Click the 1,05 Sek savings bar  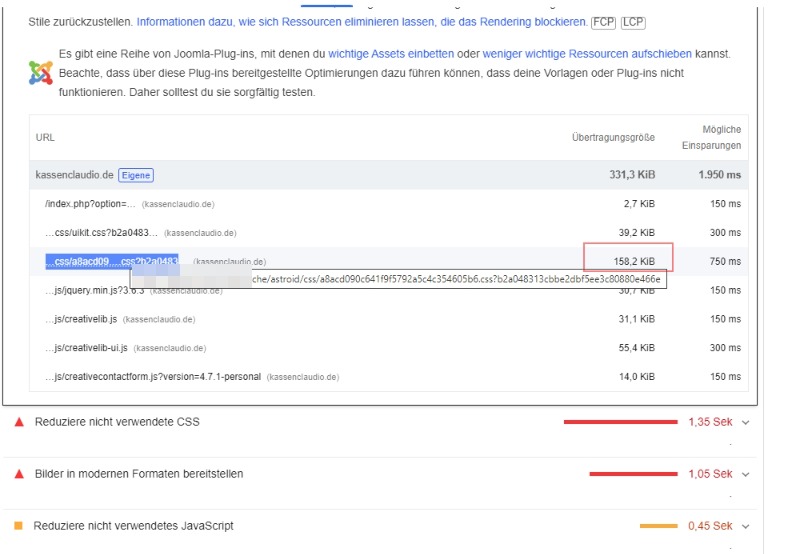(633, 474)
